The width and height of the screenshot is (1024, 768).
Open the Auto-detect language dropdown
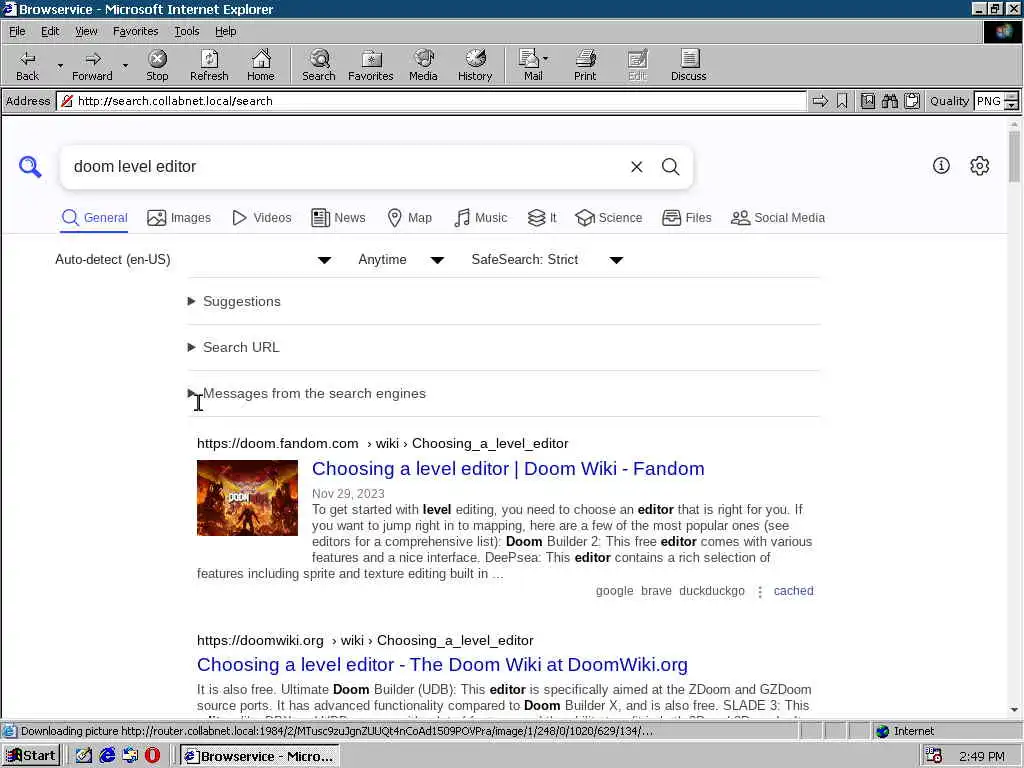[x=193, y=260]
